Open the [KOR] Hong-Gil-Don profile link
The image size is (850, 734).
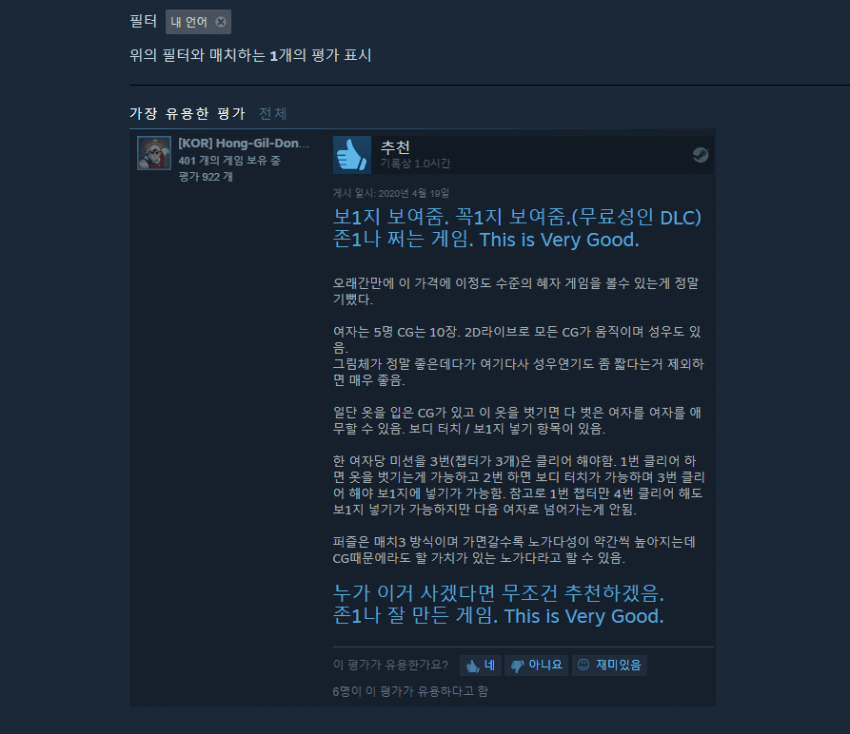click(x=243, y=143)
